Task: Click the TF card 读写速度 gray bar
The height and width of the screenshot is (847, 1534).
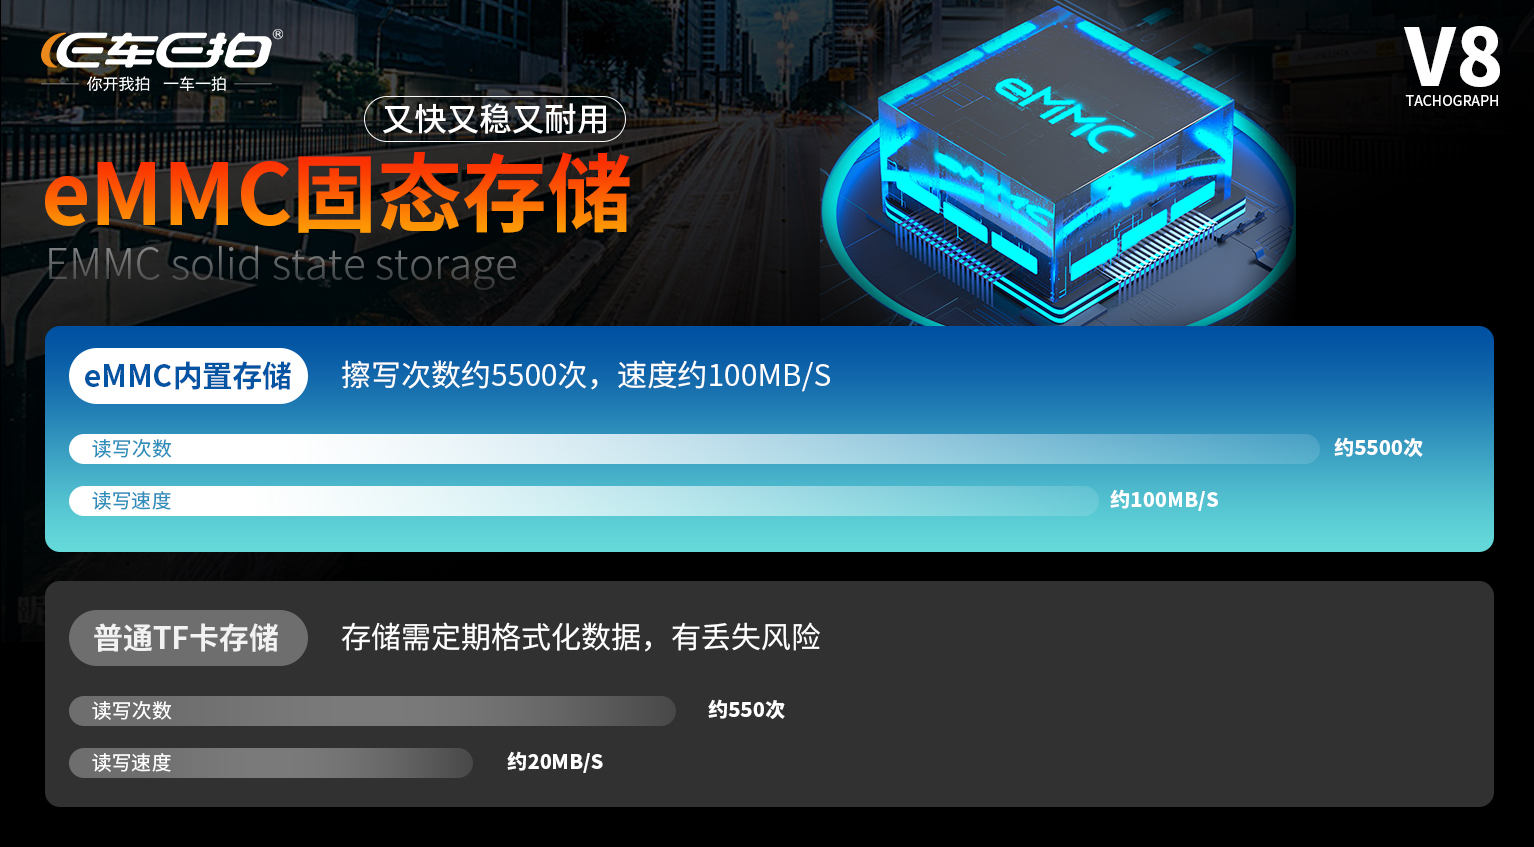Action: (x=271, y=763)
